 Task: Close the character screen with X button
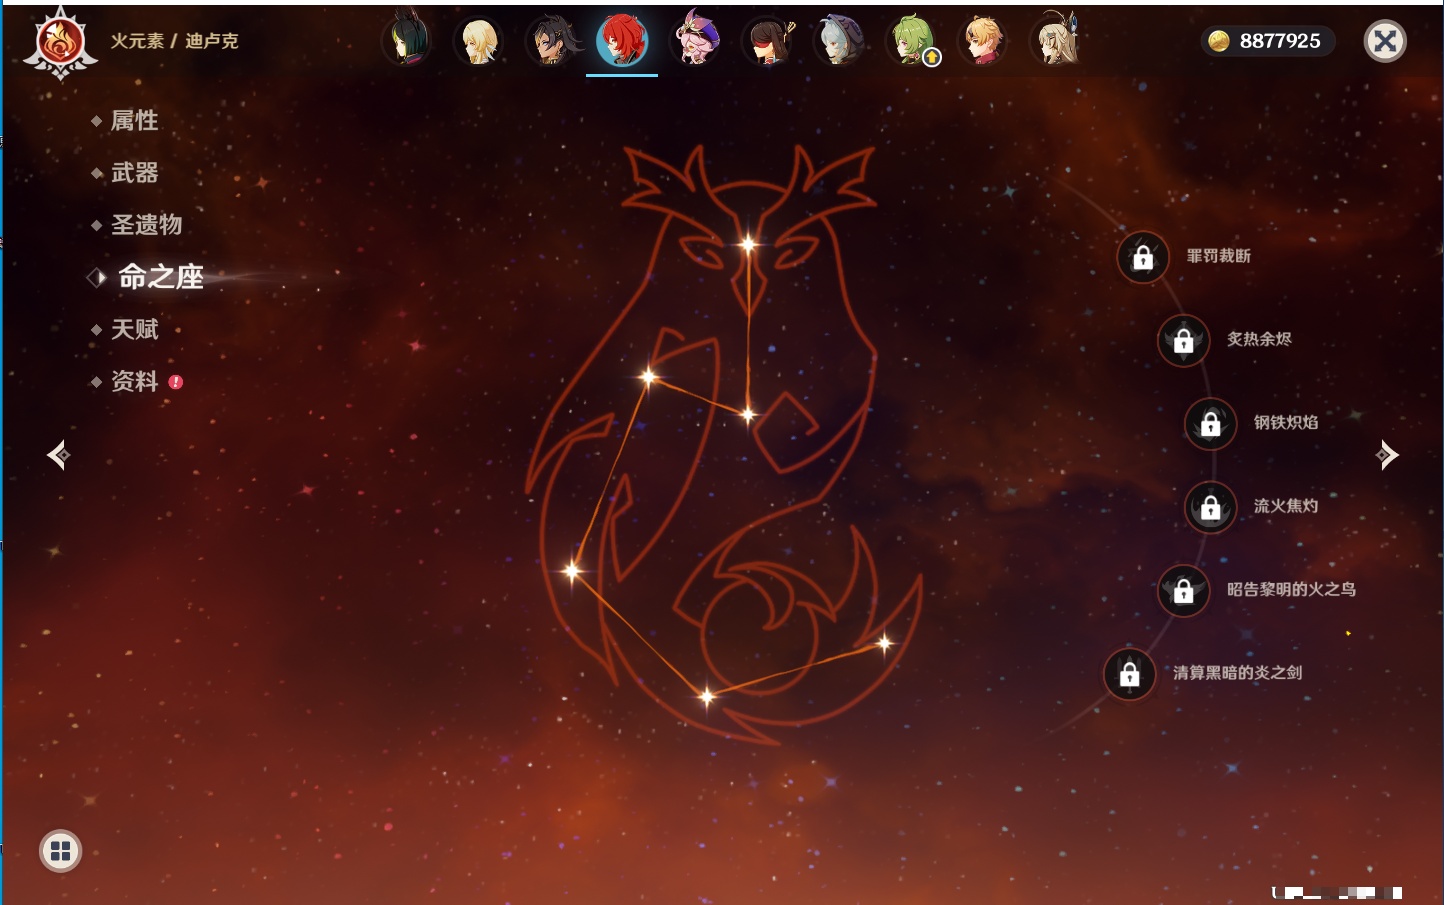pyautogui.click(x=1385, y=41)
